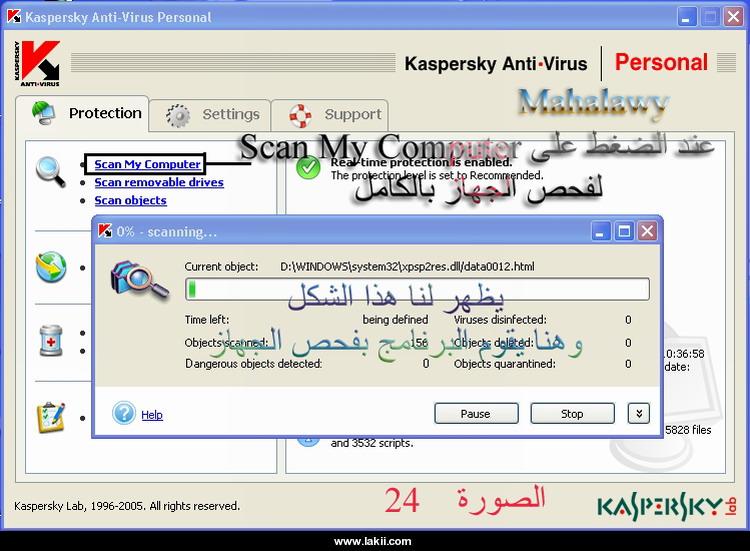The image size is (750, 551).
Task: Click the Kaspersky lab logo at bottom
Action: [666, 507]
